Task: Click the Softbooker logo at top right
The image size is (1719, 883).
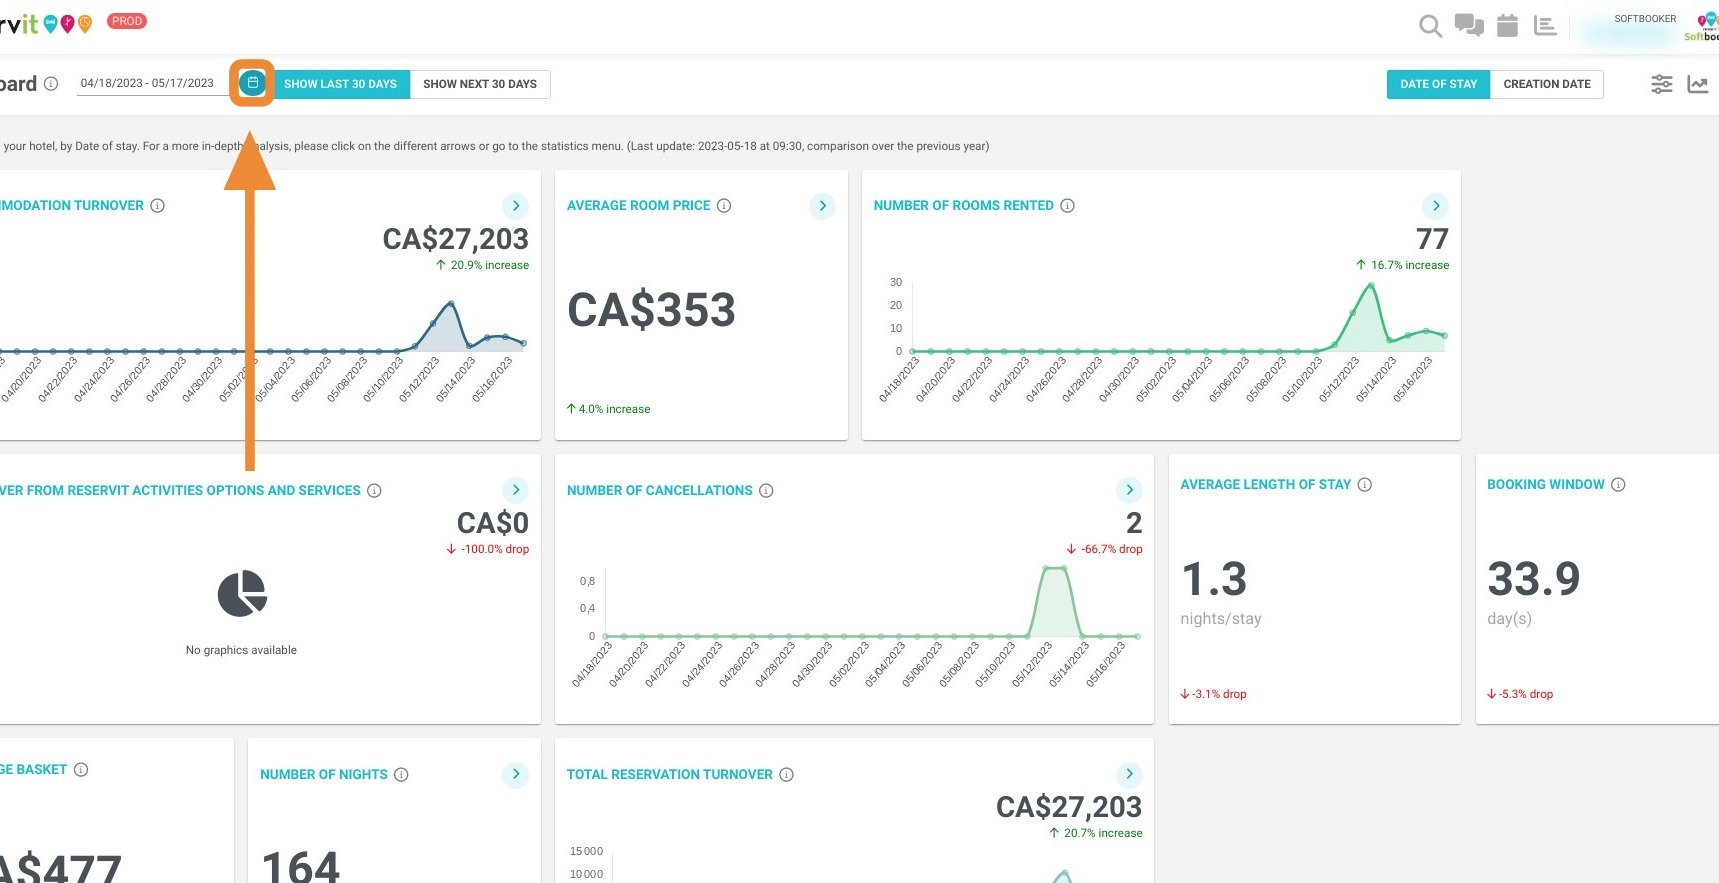Action: [1702, 26]
